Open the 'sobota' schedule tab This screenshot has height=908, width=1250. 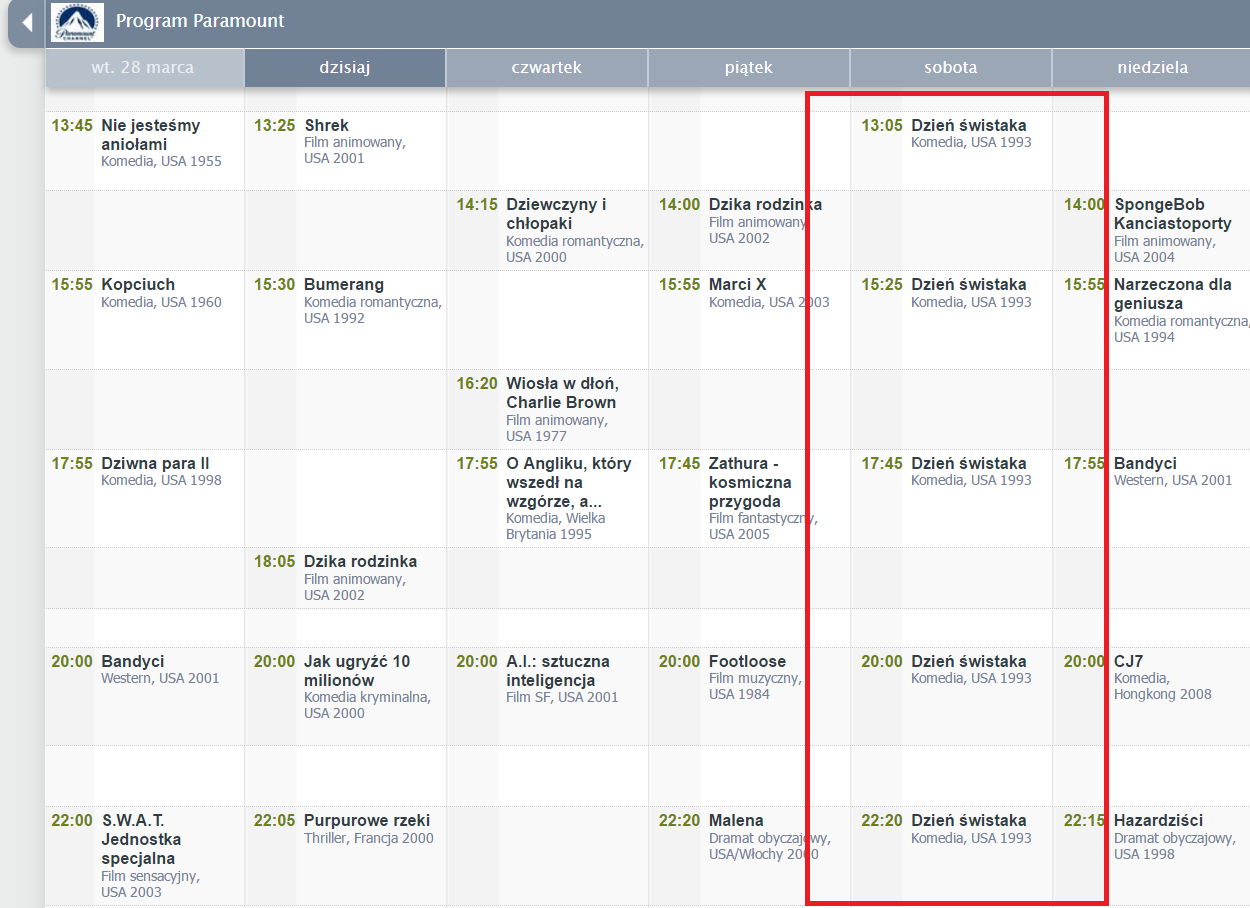[951, 68]
